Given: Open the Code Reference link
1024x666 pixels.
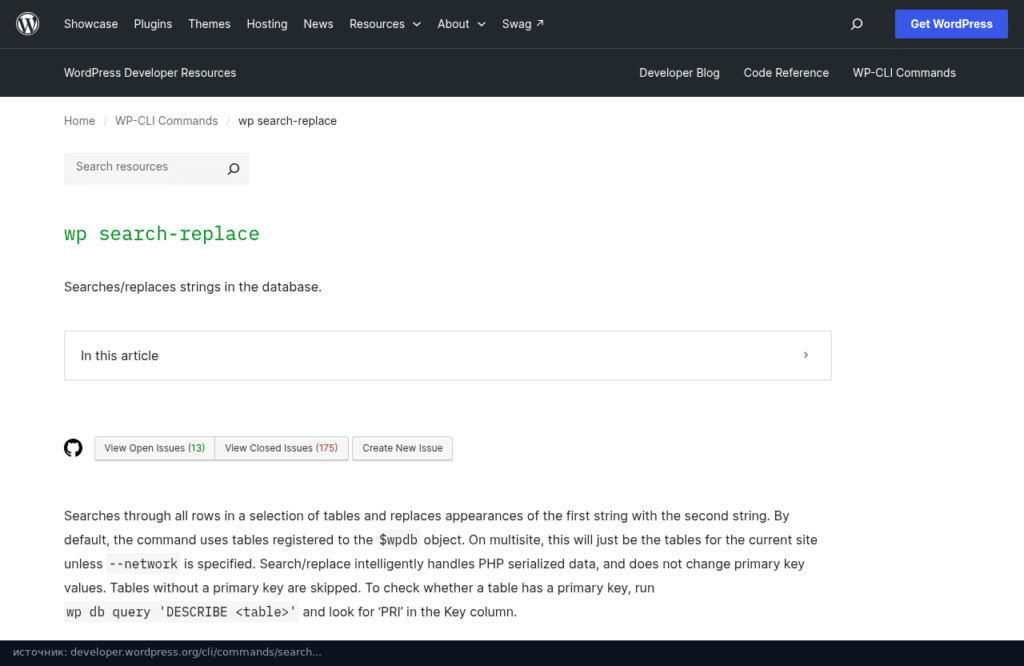Looking at the screenshot, I should [x=786, y=73].
